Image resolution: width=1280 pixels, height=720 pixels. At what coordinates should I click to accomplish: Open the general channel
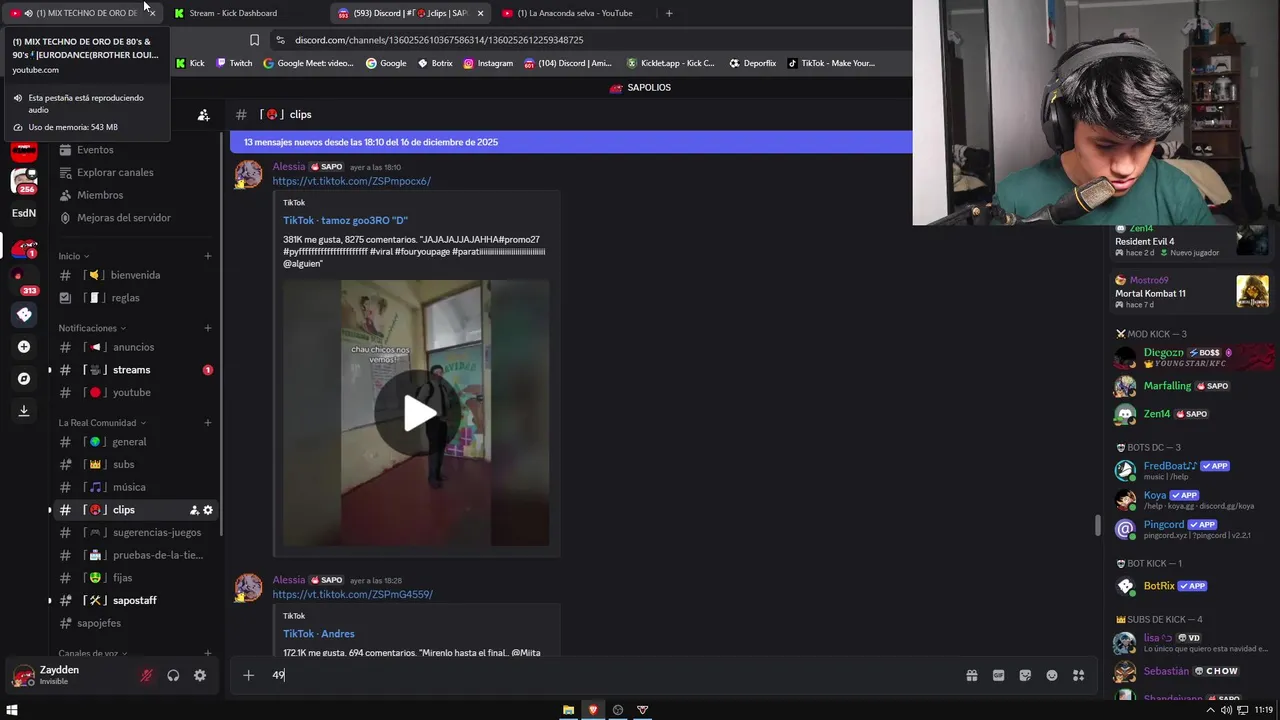[x=135, y=442]
